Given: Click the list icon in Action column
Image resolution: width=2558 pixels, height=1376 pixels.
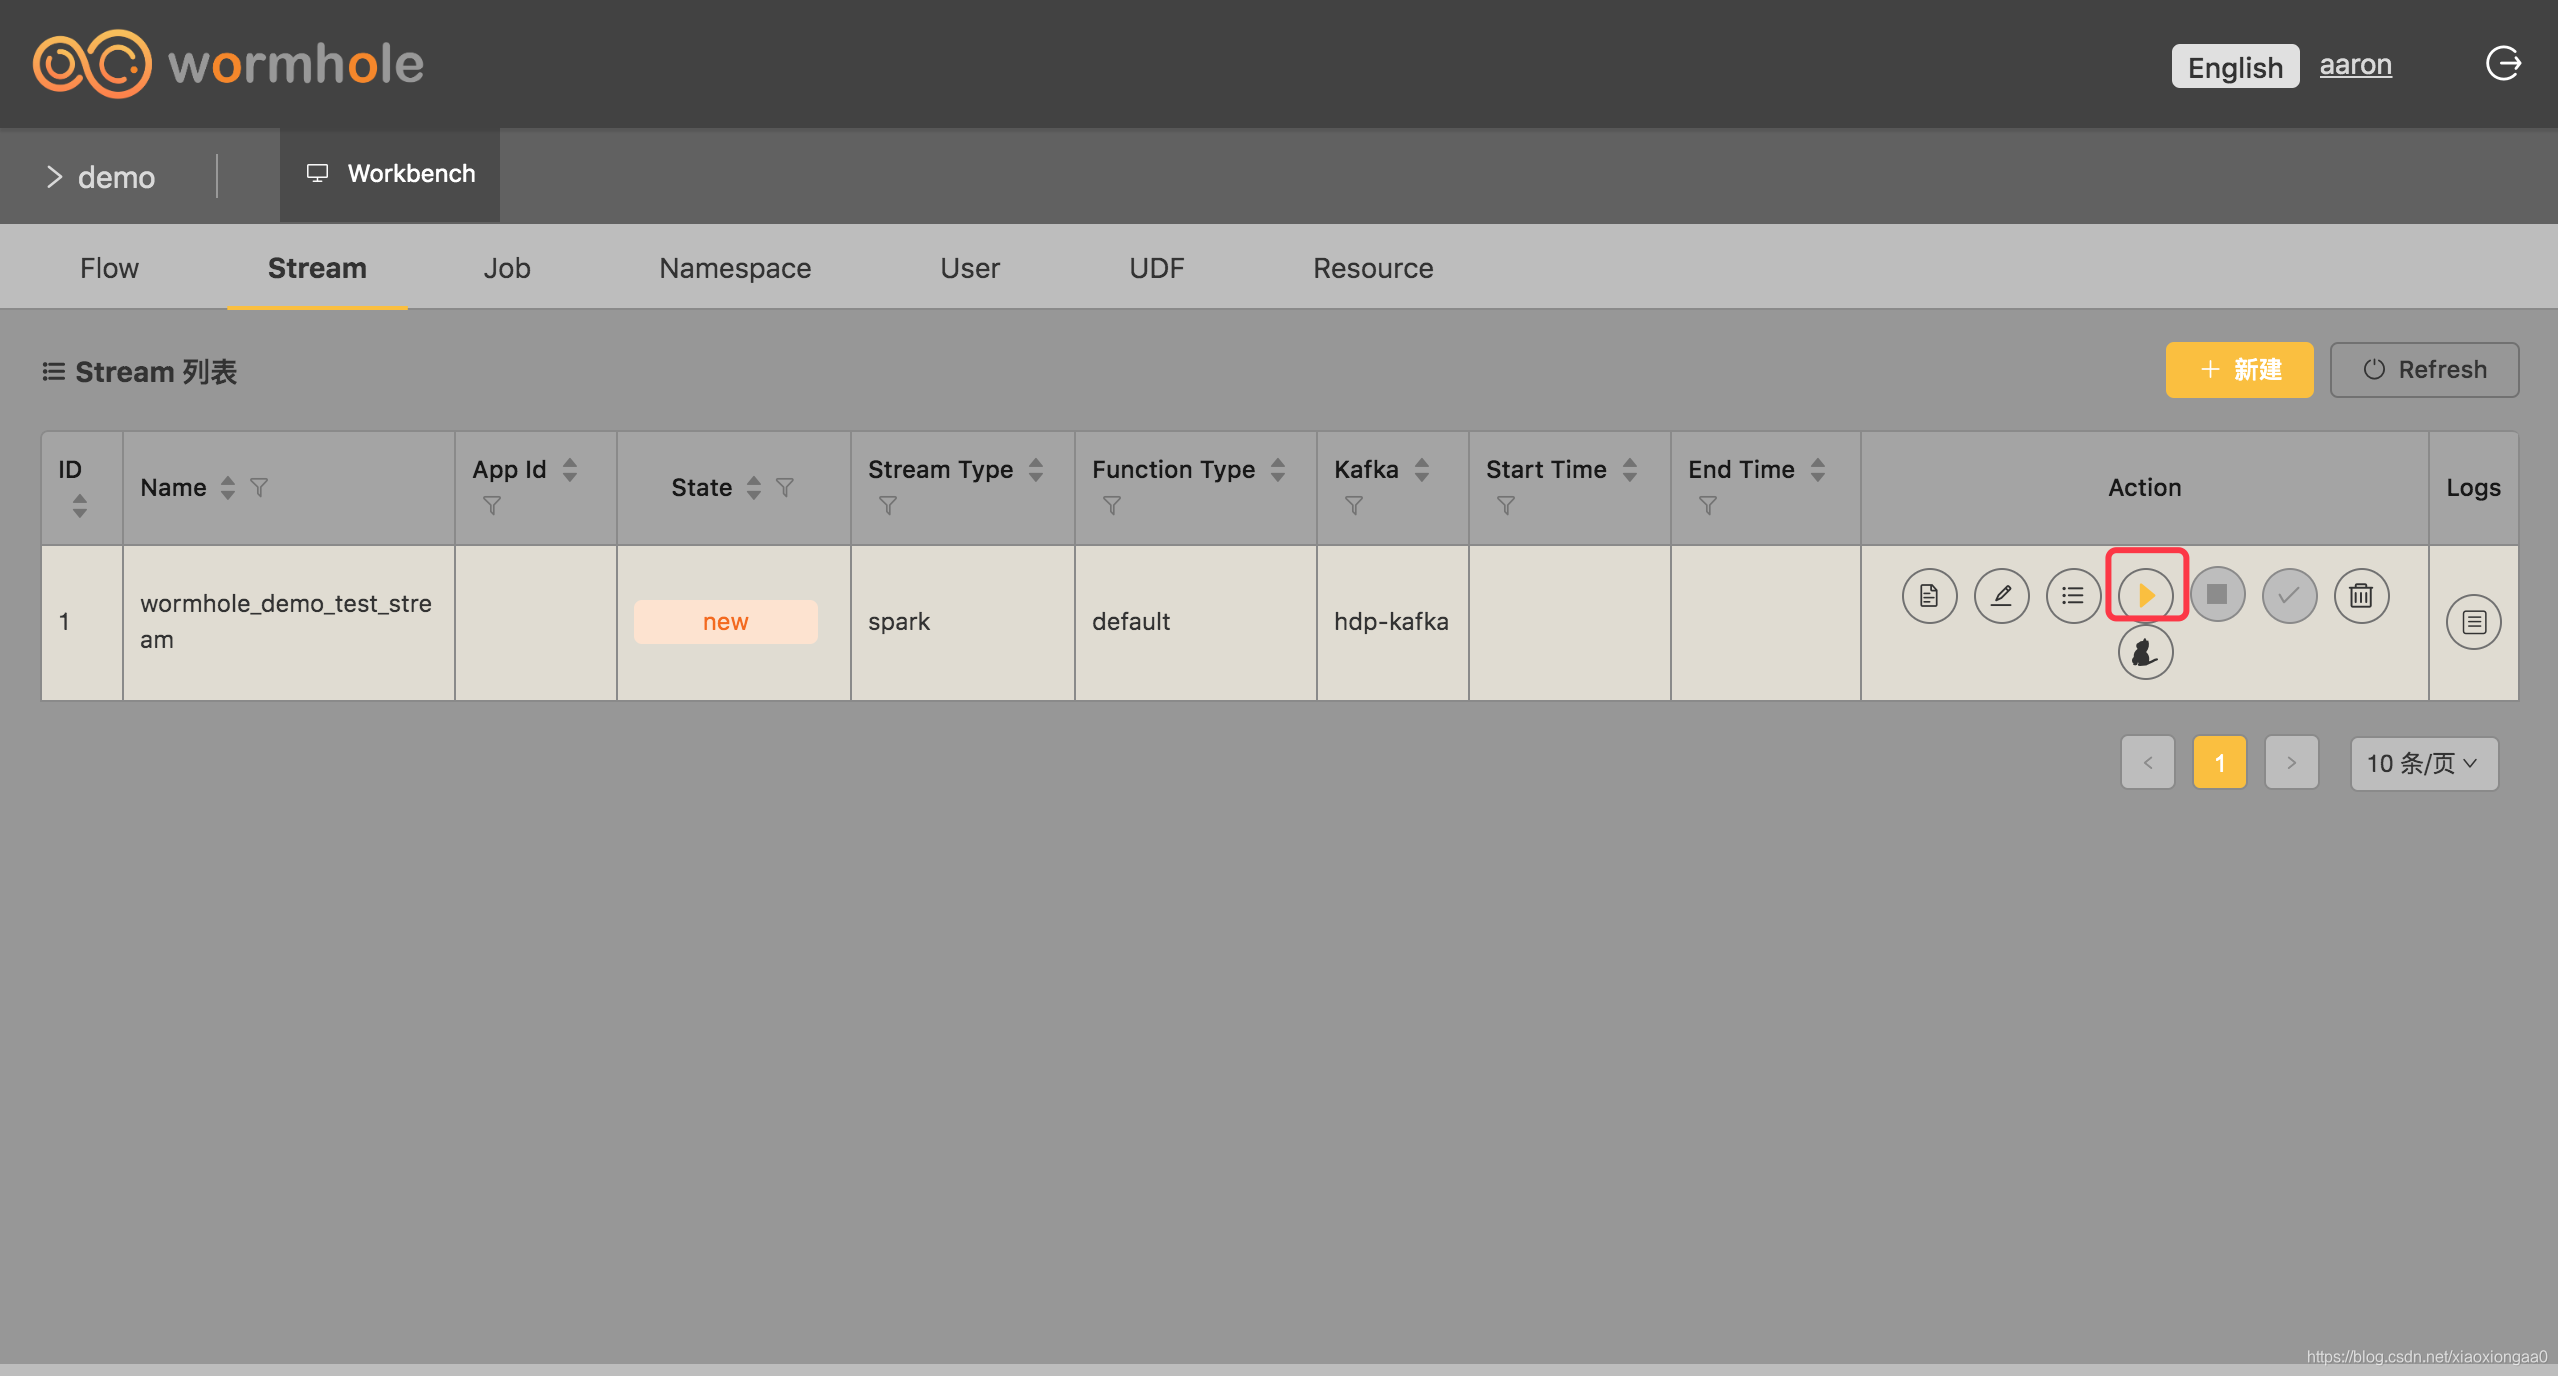Looking at the screenshot, I should pos(2073,596).
